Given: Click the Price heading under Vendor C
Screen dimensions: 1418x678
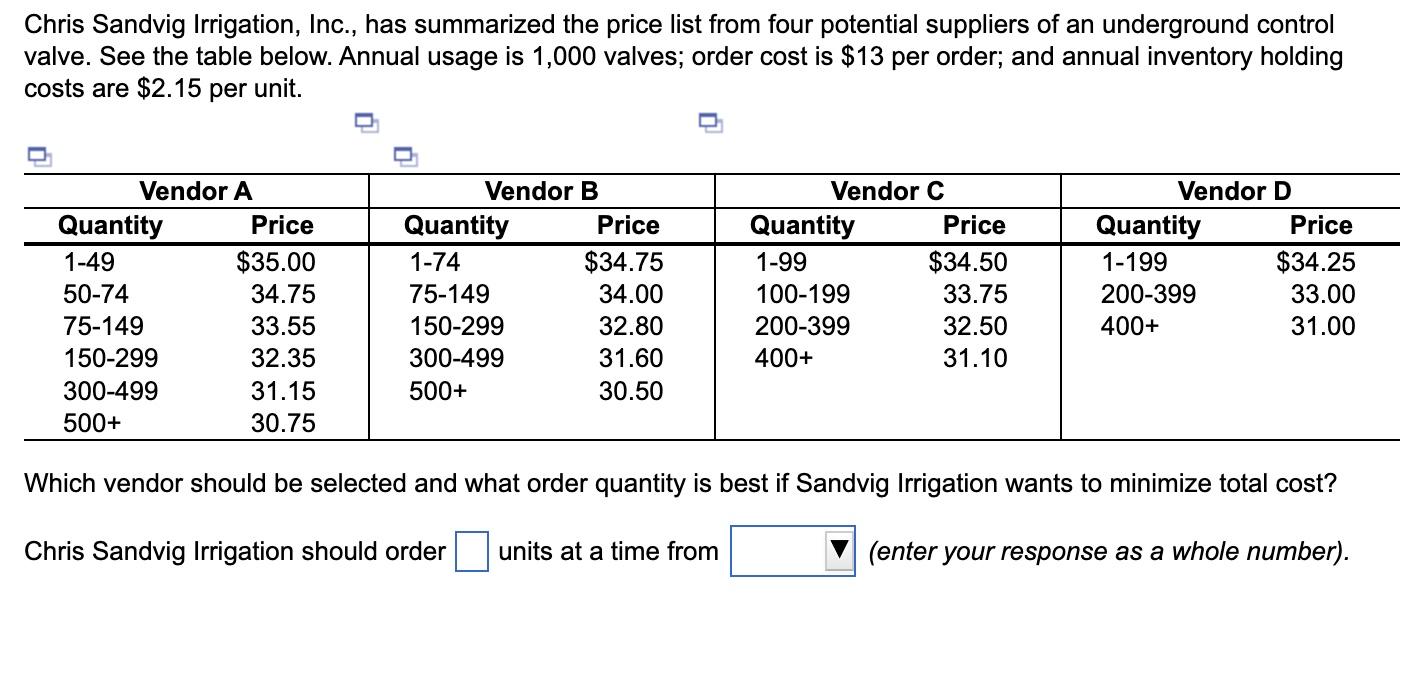Looking at the screenshot, I should pyautogui.click(x=973, y=225).
